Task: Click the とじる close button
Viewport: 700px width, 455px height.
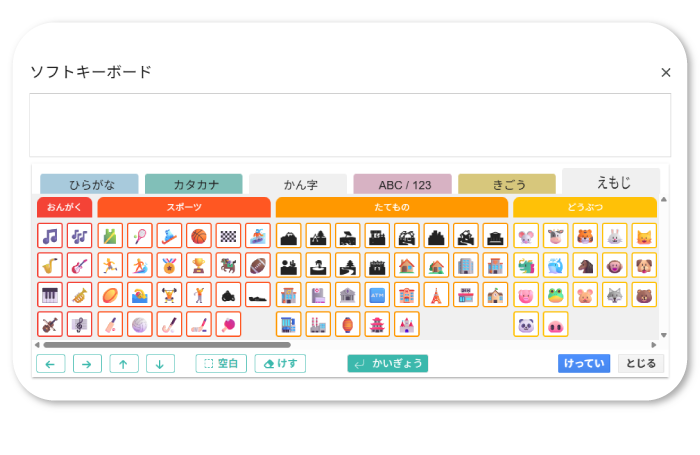Action: point(640,364)
